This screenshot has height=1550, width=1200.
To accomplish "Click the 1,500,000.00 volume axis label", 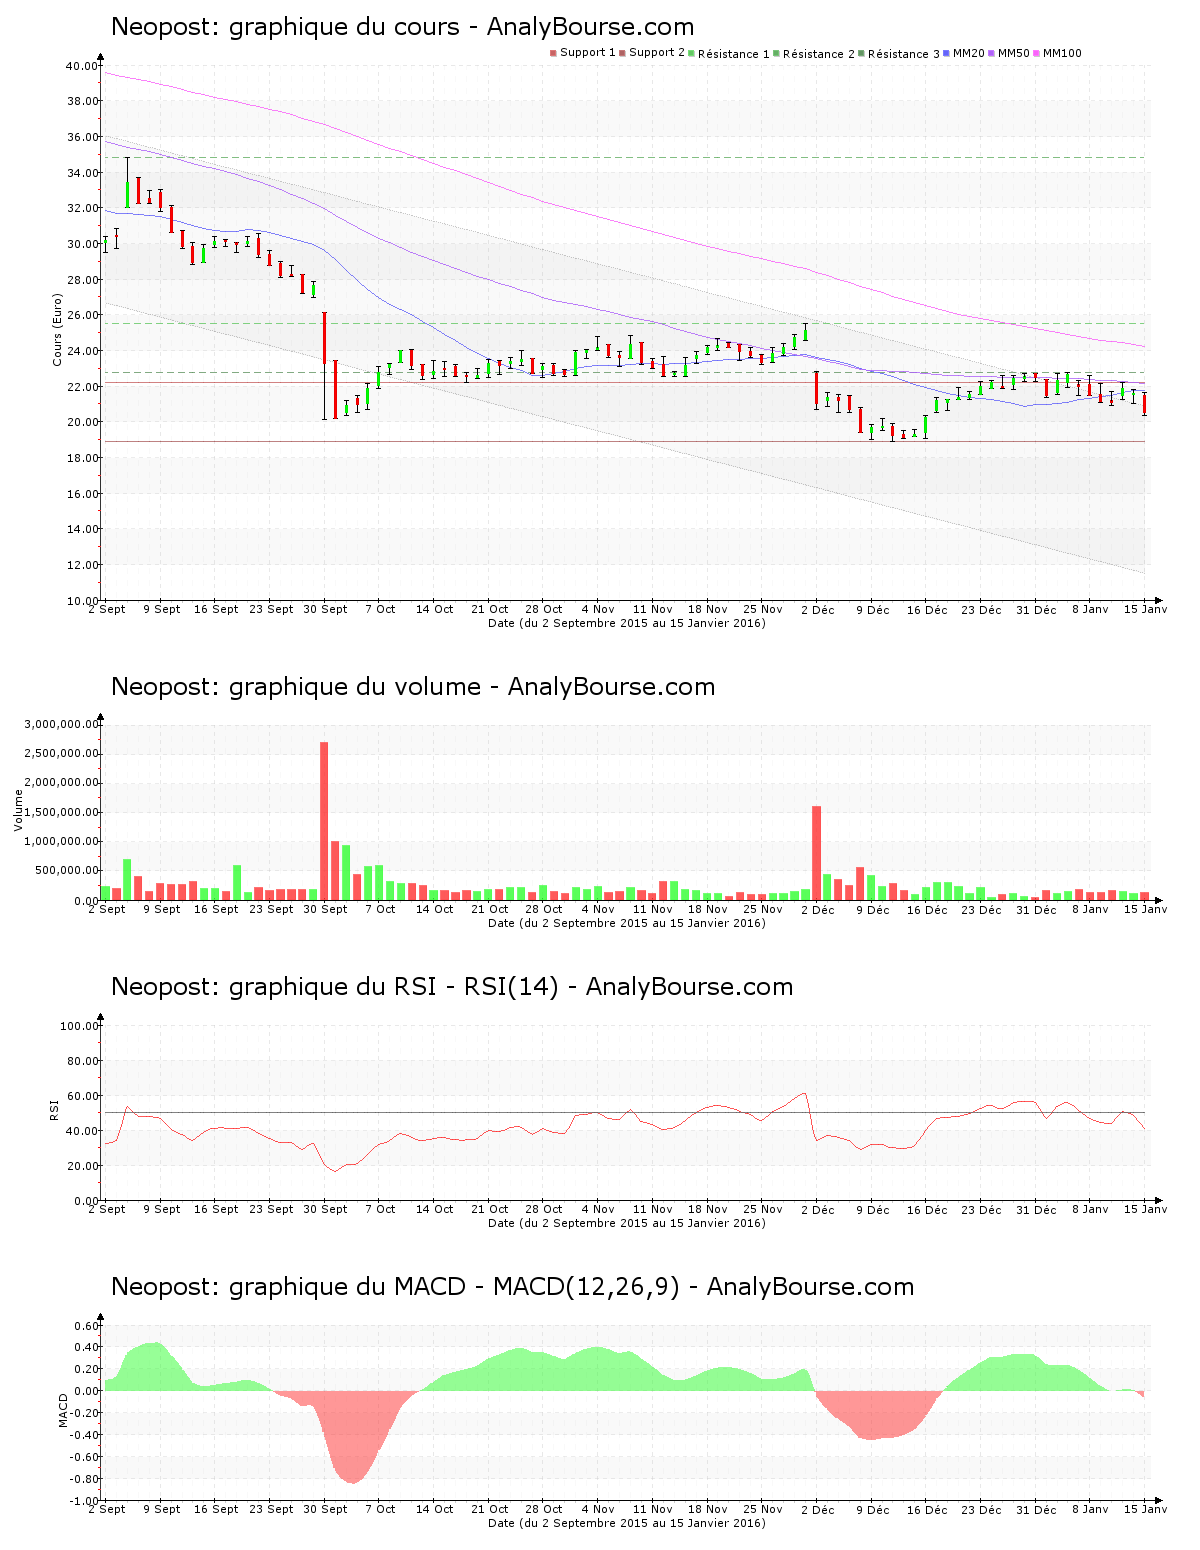I will tap(63, 812).
